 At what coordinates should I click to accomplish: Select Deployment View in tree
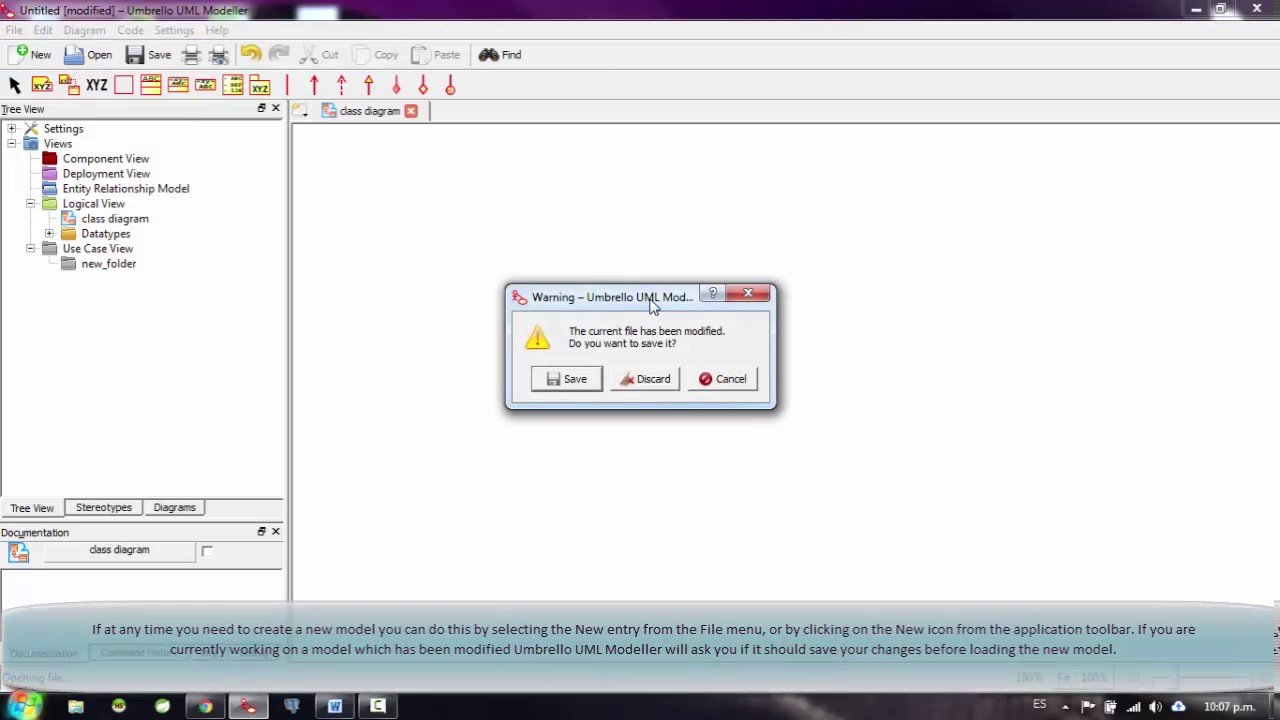[x=106, y=174]
